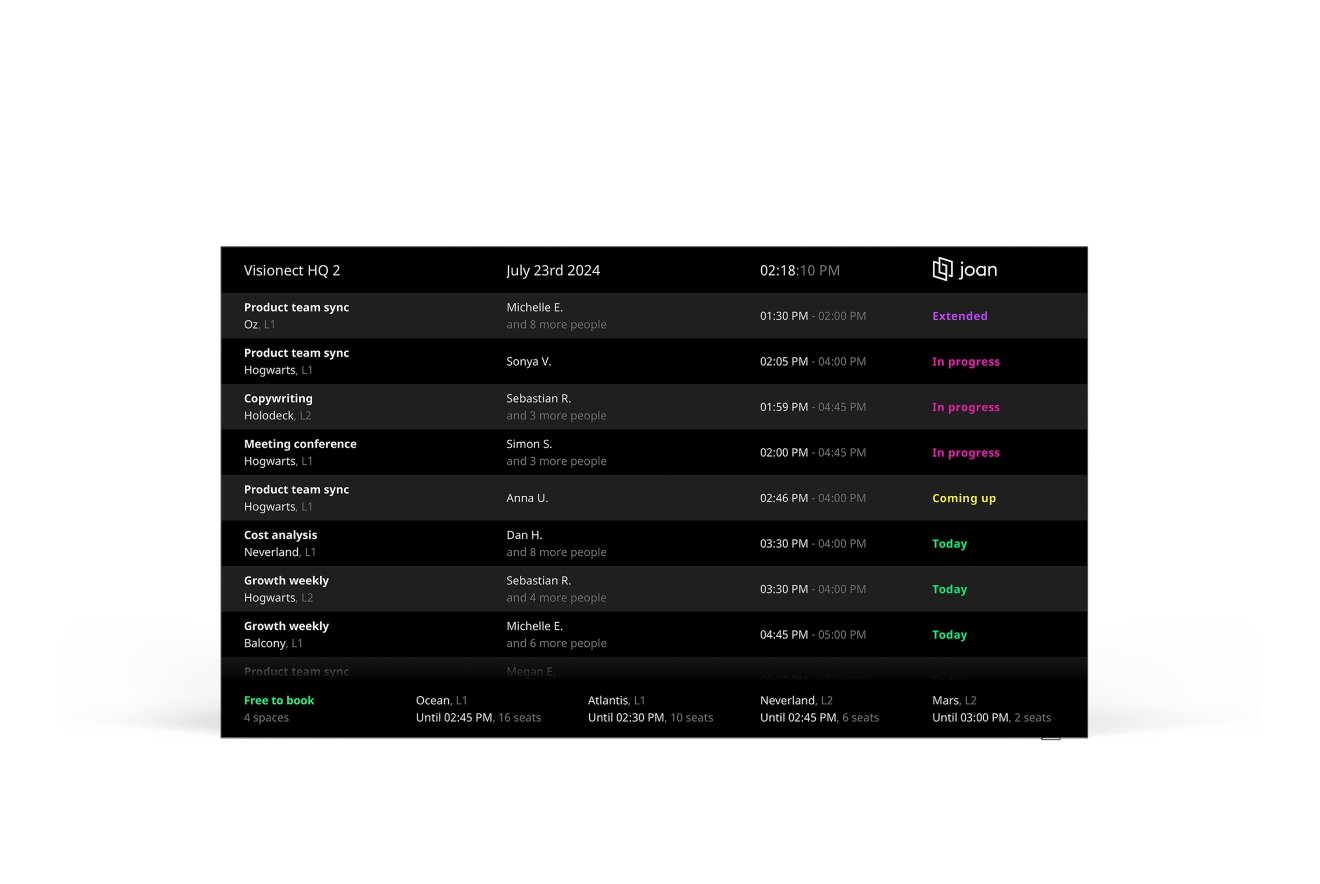Viewport: 1320px width, 884px height.
Task: Open Sonya V.'s meeting row
Action: (x=528, y=362)
